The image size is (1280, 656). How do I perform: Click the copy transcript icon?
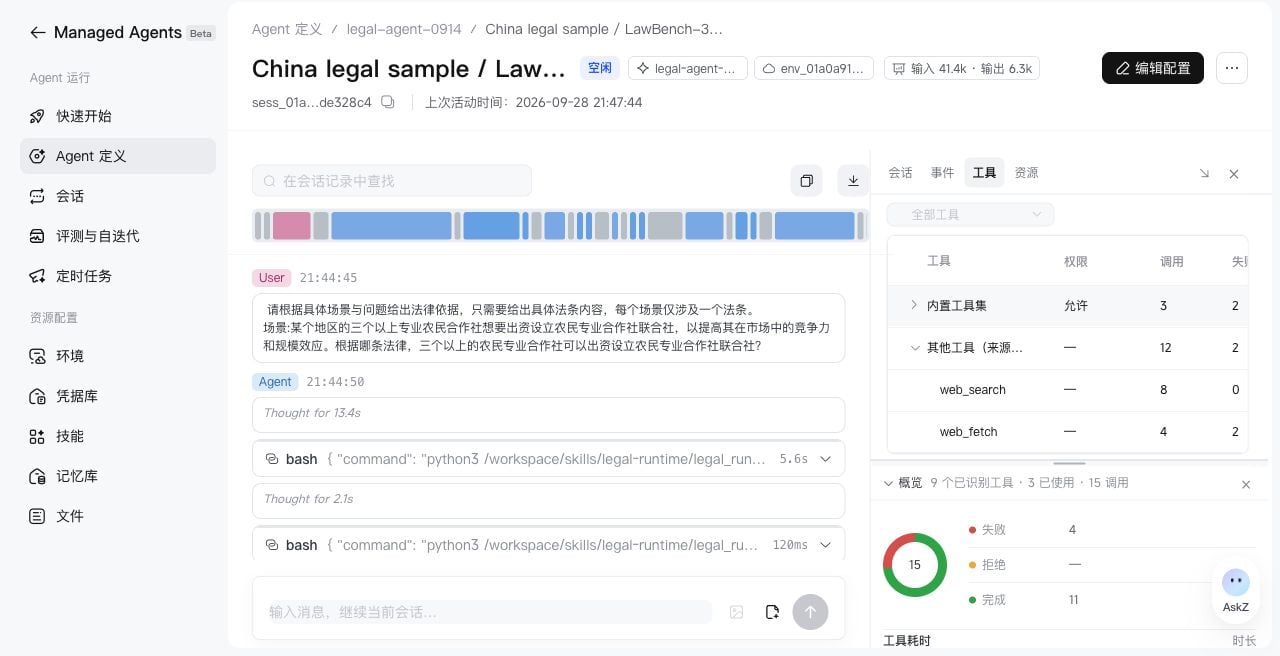coord(806,181)
